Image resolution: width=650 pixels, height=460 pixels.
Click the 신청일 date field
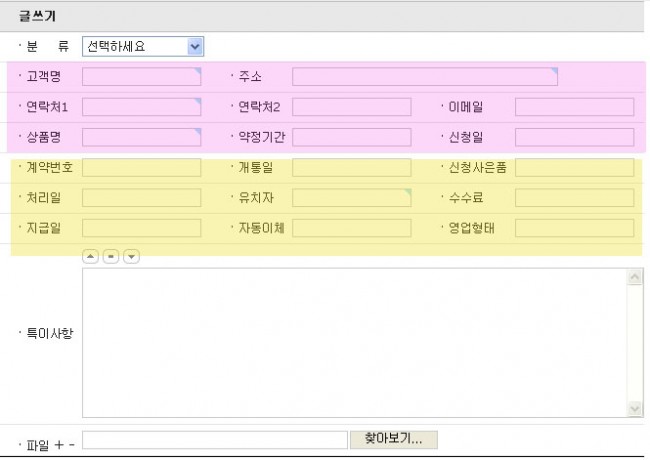click(x=574, y=137)
